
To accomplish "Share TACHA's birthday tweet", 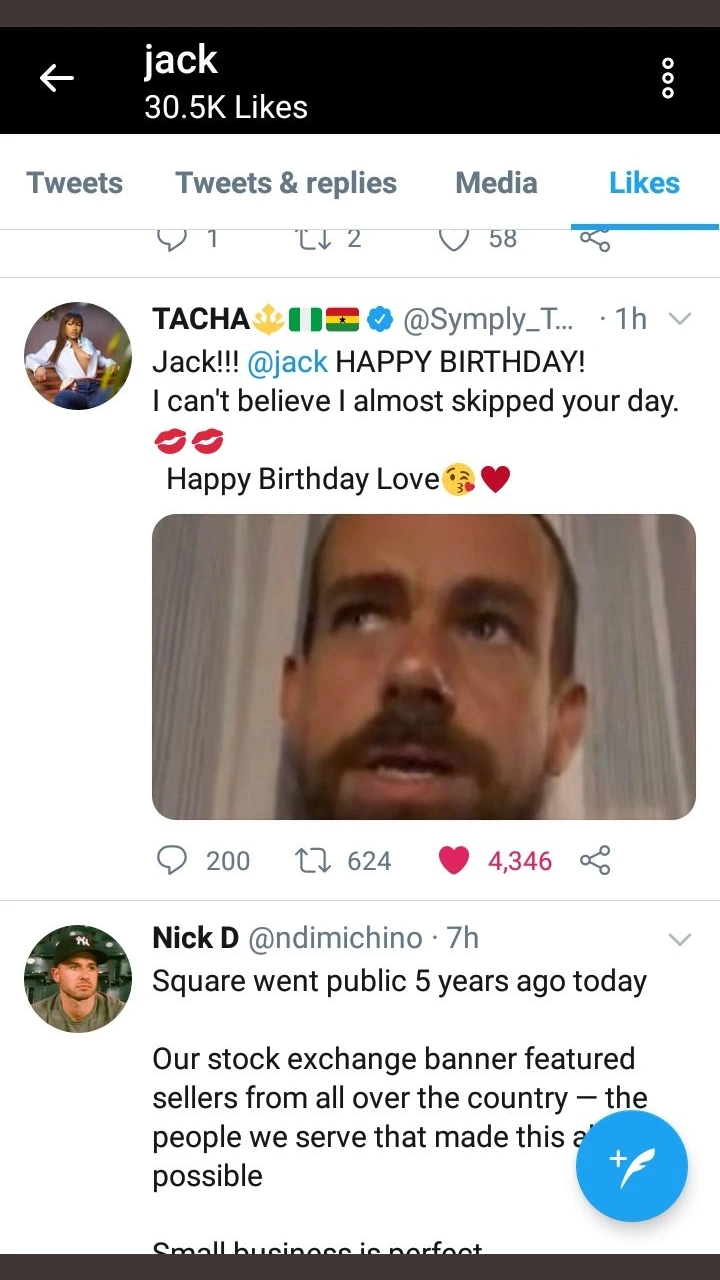I will [595, 860].
